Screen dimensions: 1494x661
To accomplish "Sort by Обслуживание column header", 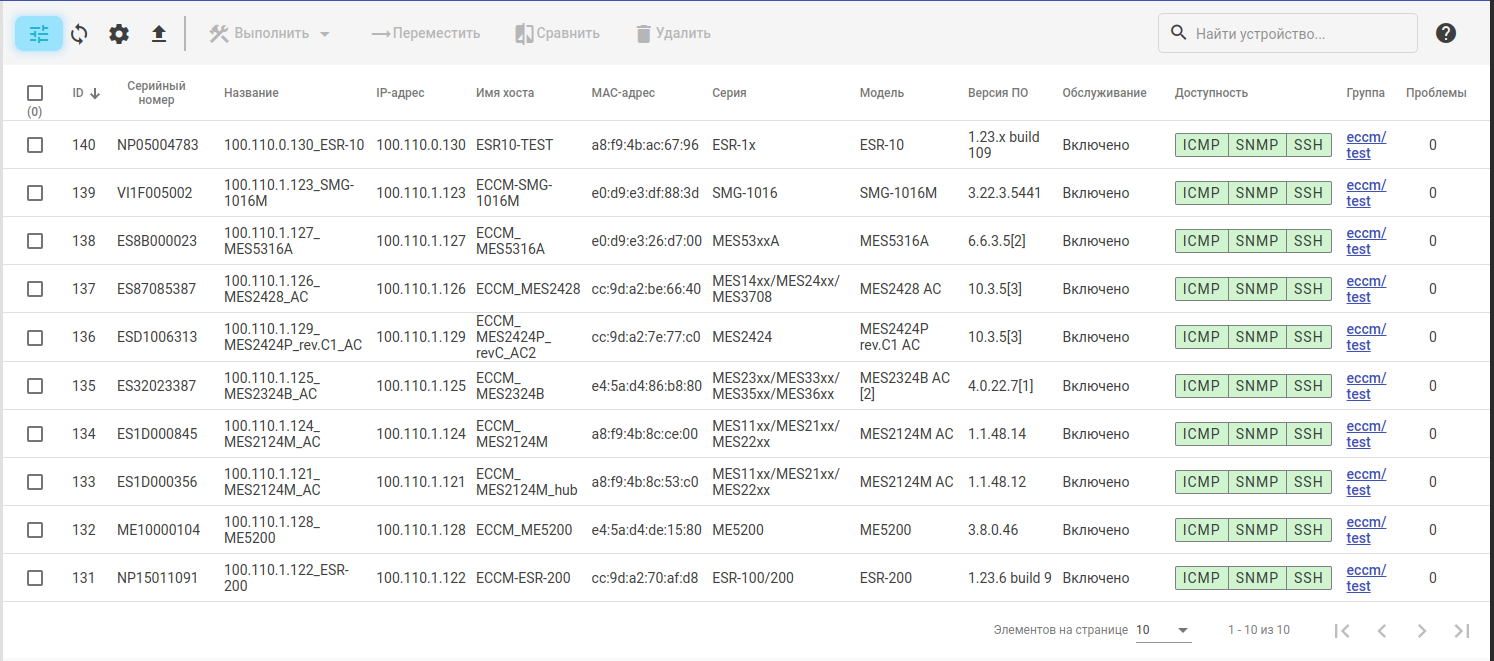I will 1104,93.
